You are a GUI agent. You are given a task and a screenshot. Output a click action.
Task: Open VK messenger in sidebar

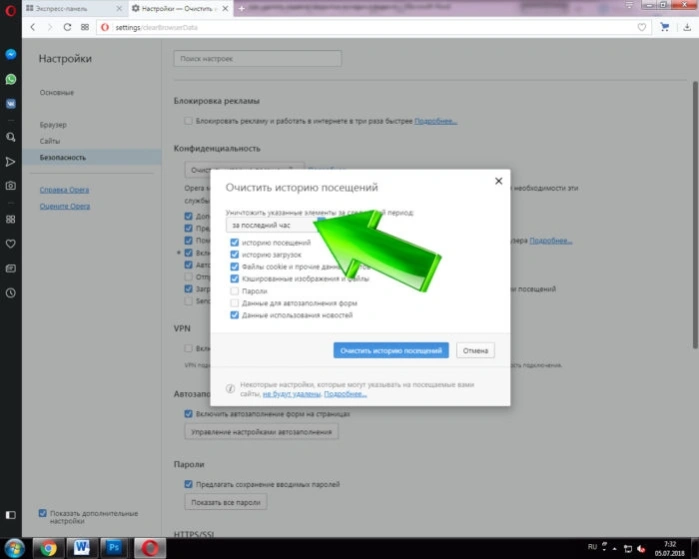(x=11, y=104)
